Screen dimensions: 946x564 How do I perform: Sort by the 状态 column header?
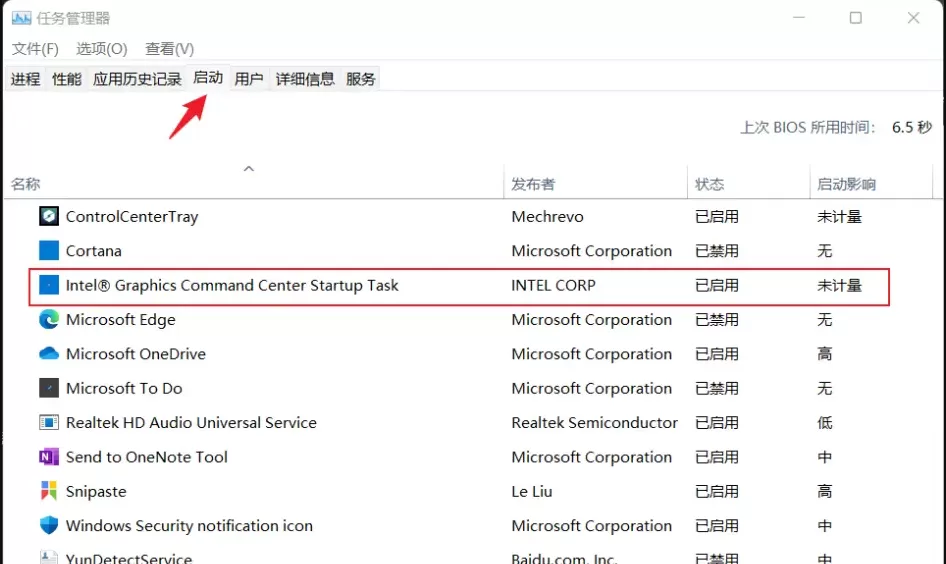(x=710, y=184)
